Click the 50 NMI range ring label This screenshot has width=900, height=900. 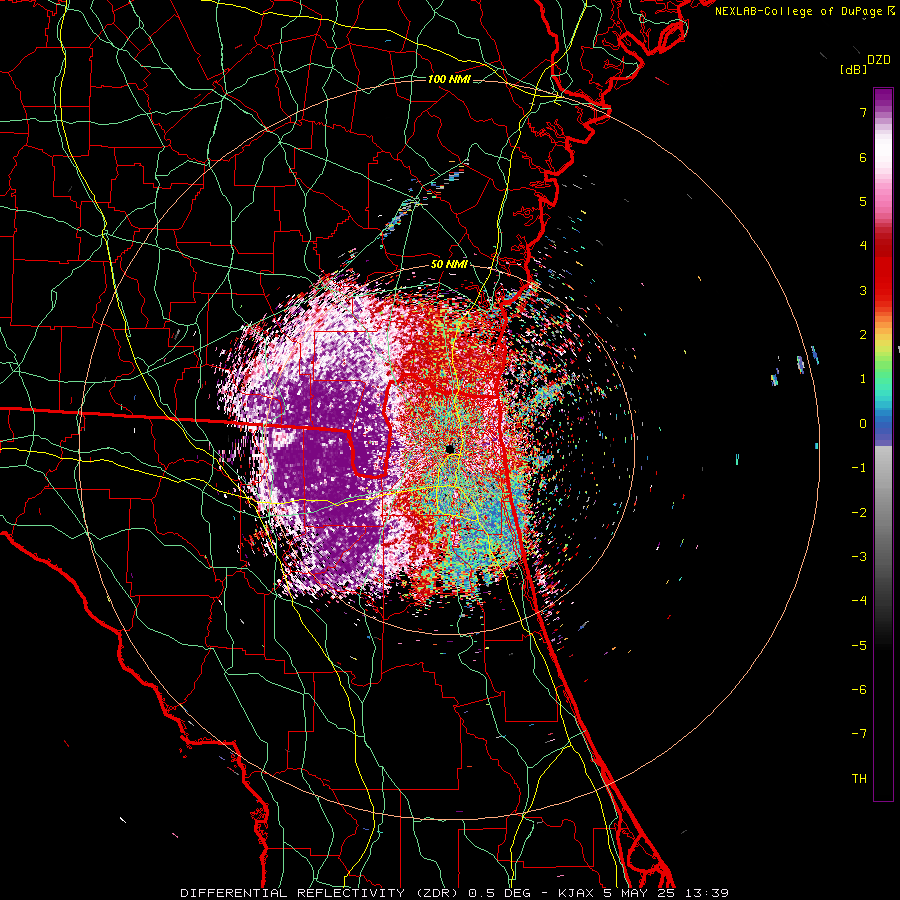point(449,264)
